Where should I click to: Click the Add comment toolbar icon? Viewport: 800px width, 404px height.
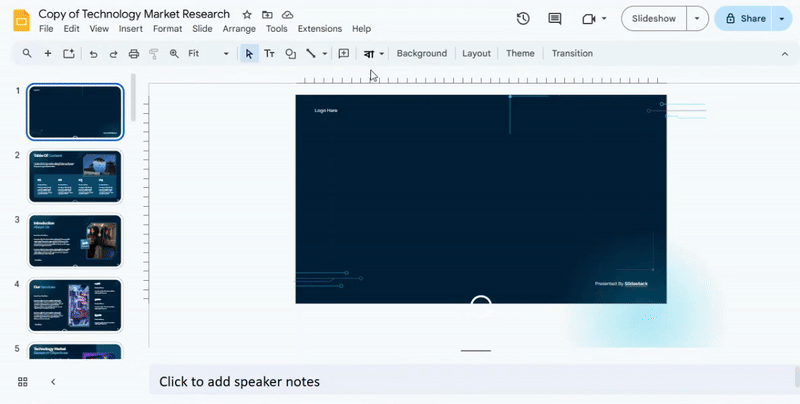pyautogui.click(x=343, y=54)
